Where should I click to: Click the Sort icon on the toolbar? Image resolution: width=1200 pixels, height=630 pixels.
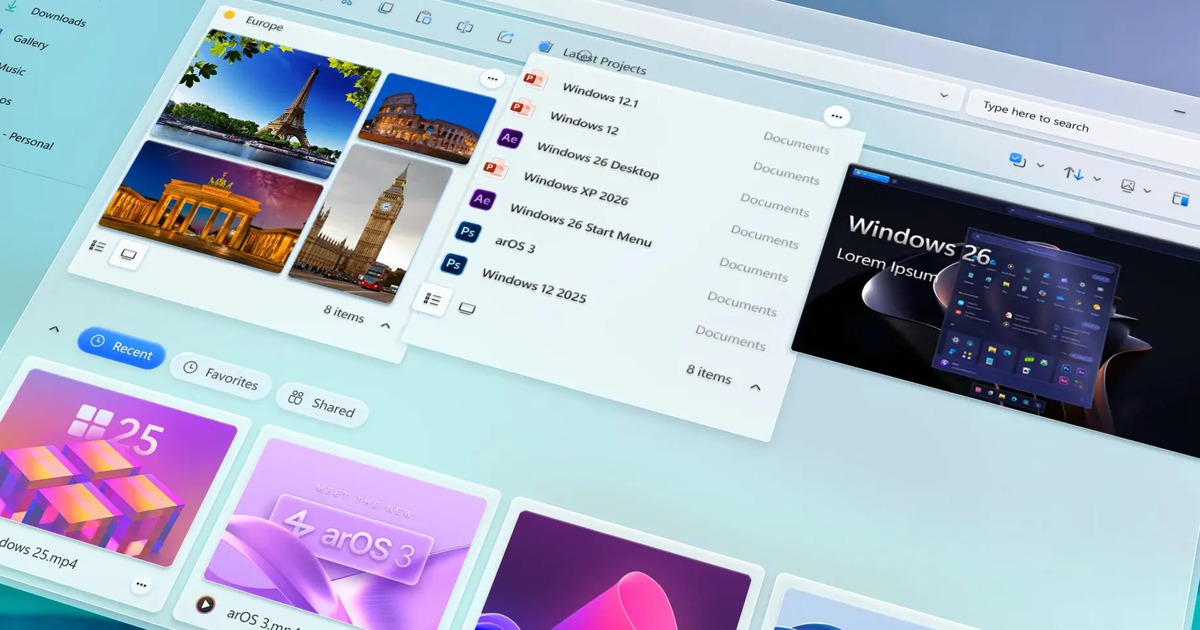point(1073,174)
